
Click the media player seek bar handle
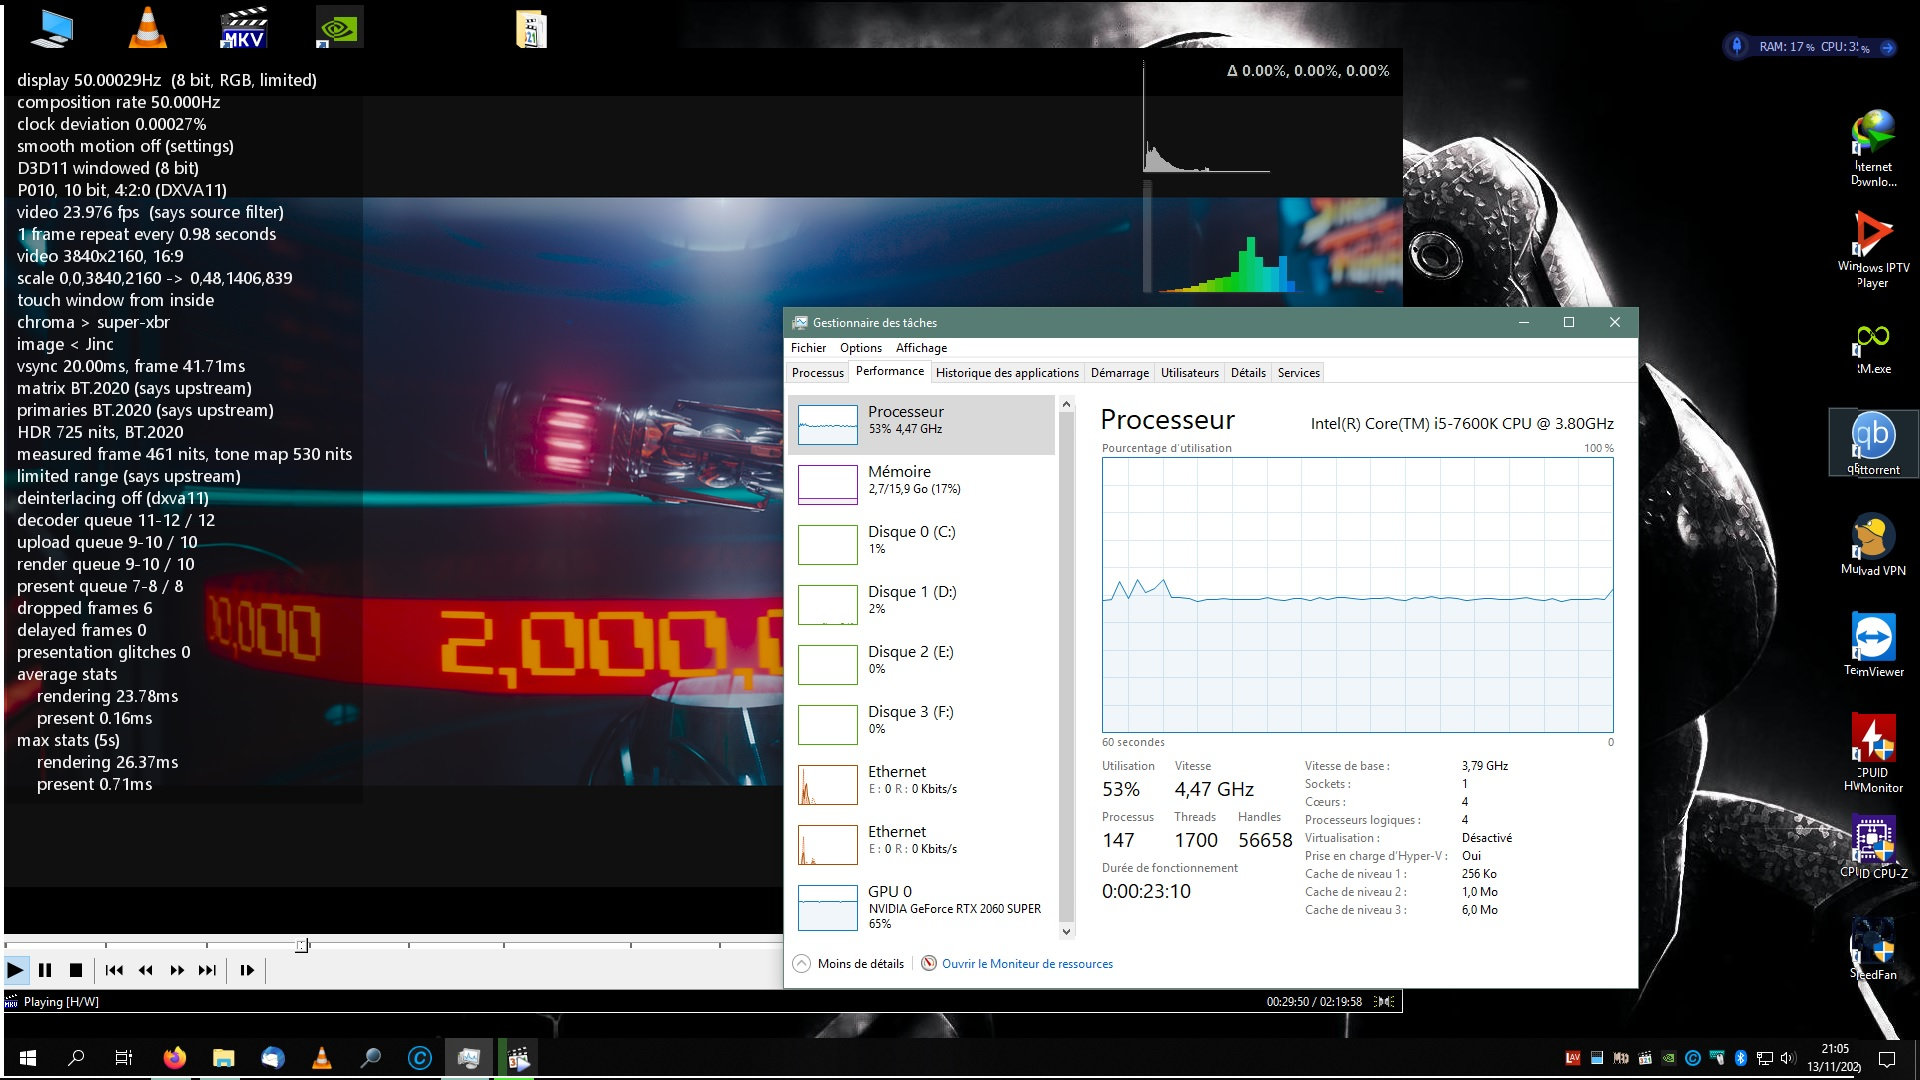pos(302,945)
